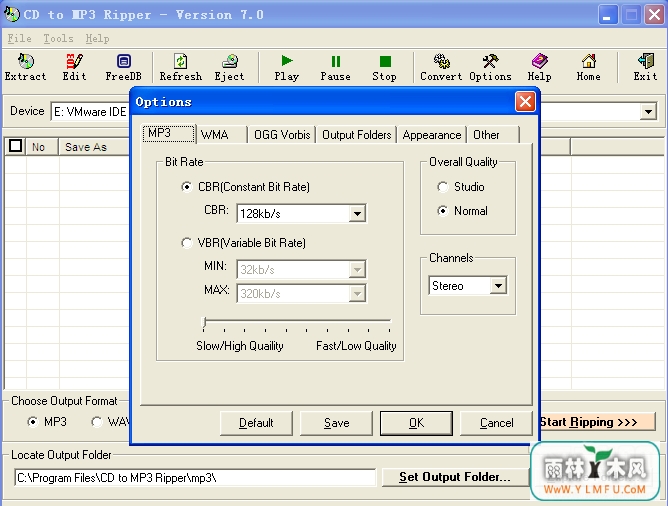
Task: Click the No column header
Action: point(42,147)
